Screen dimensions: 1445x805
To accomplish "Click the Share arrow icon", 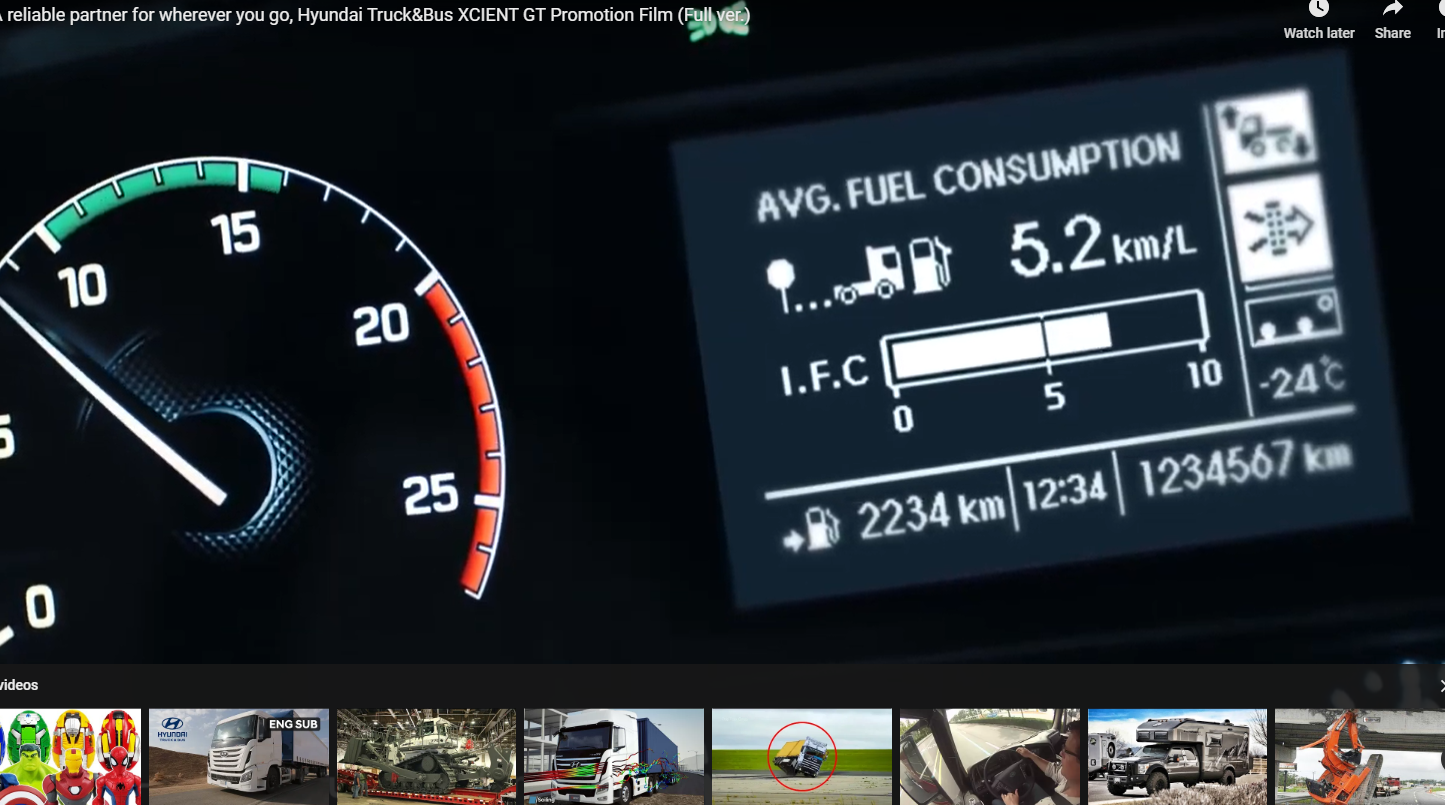I will pyautogui.click(x=1392, y=8).
